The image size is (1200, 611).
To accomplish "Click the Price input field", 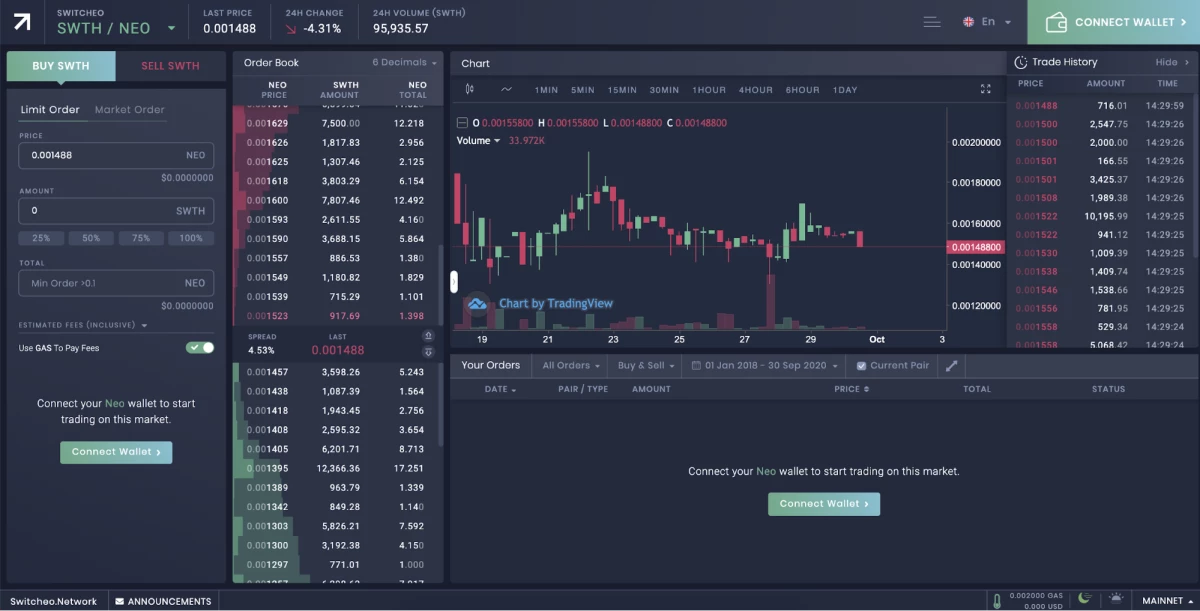I will click(x=100, y=155).
